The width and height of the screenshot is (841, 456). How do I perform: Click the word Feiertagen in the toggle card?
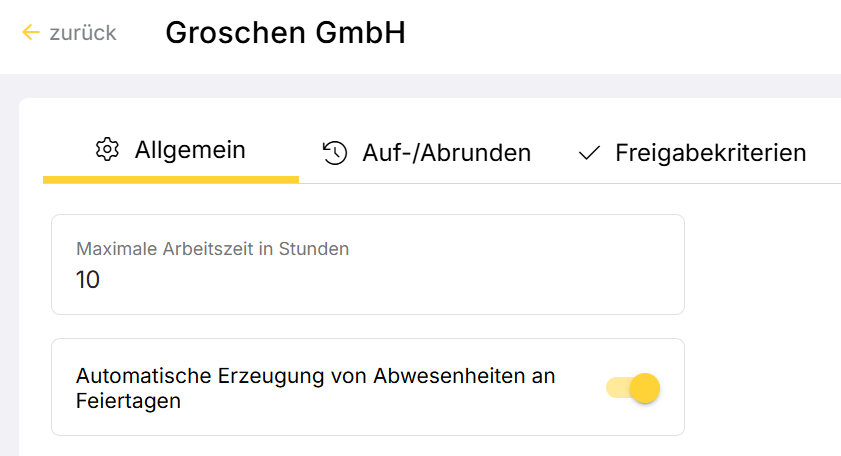pos(128,401)
